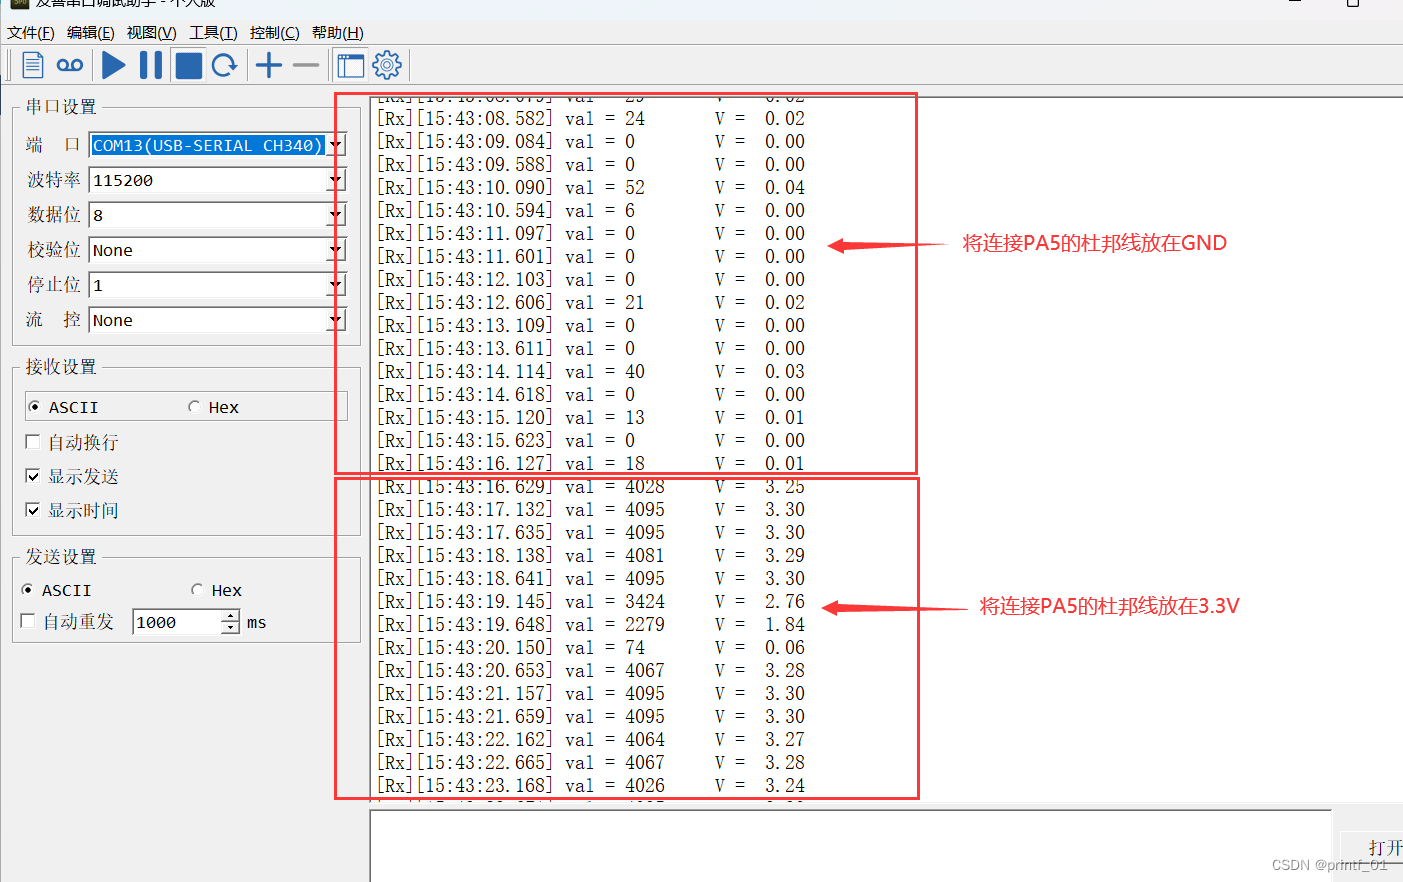Click the send text input area
The height and width of the screenshot is (882, 1403).
tap(850, 846)
